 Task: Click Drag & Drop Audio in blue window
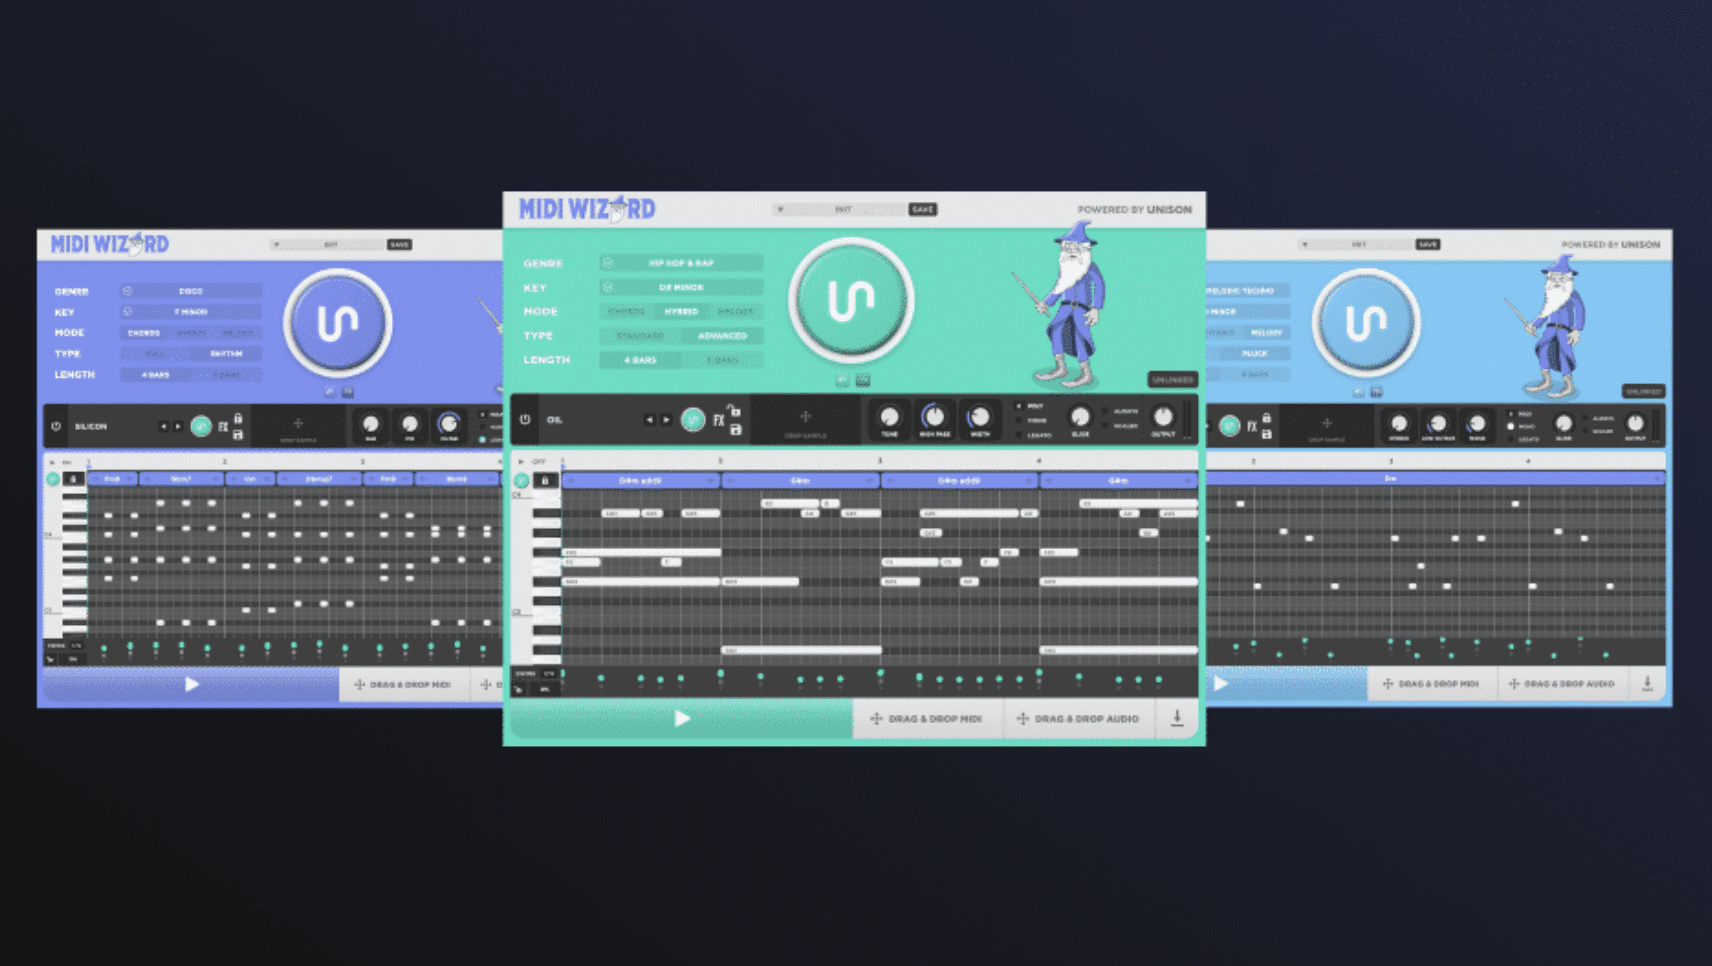1561,684
